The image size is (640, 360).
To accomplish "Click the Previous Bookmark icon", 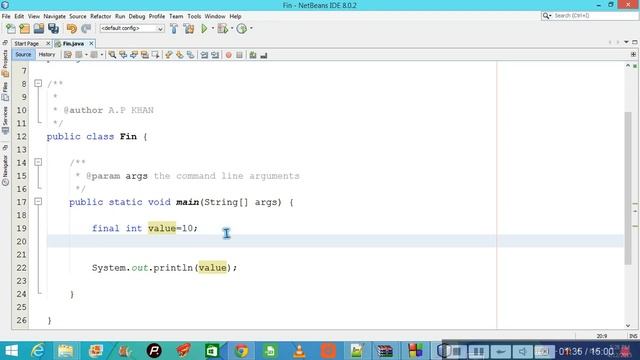I will (169, 55).
